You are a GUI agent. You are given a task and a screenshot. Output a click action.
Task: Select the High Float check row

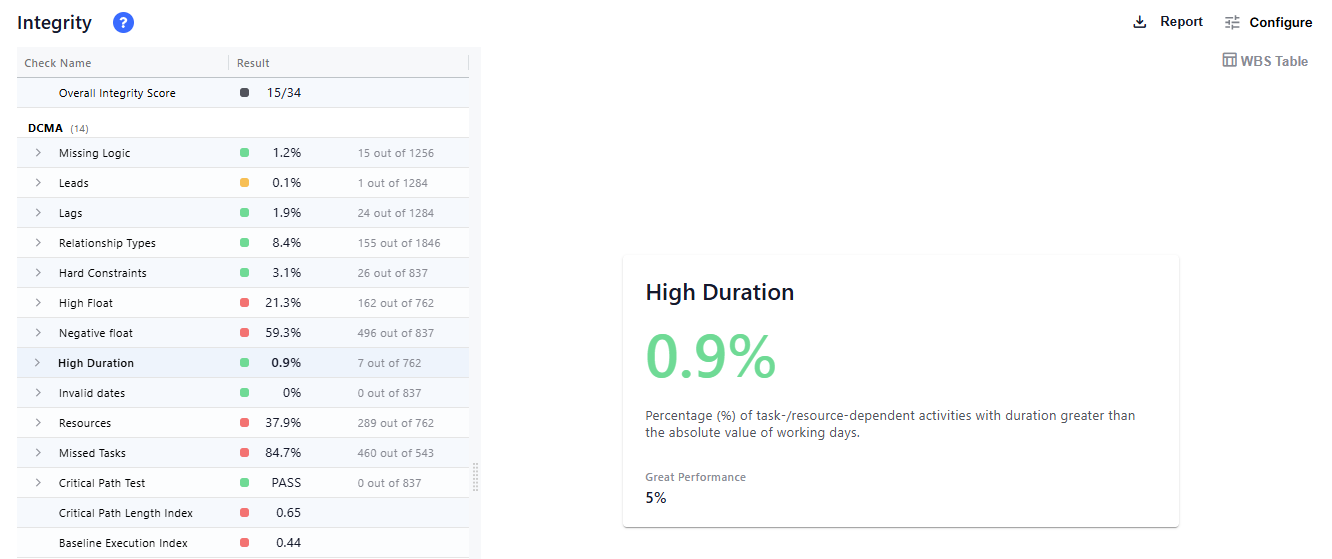(x=86, y=303)
